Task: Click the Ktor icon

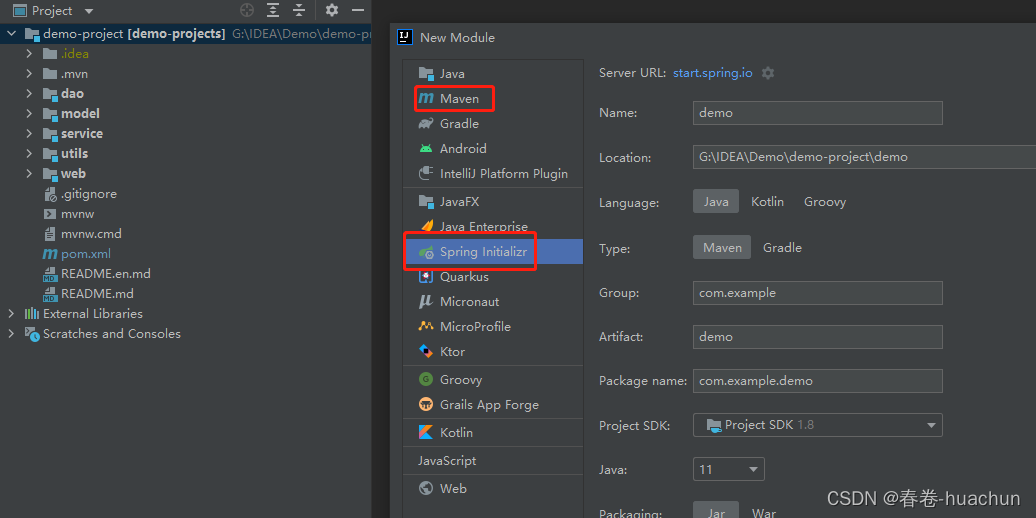Action: 426,352
